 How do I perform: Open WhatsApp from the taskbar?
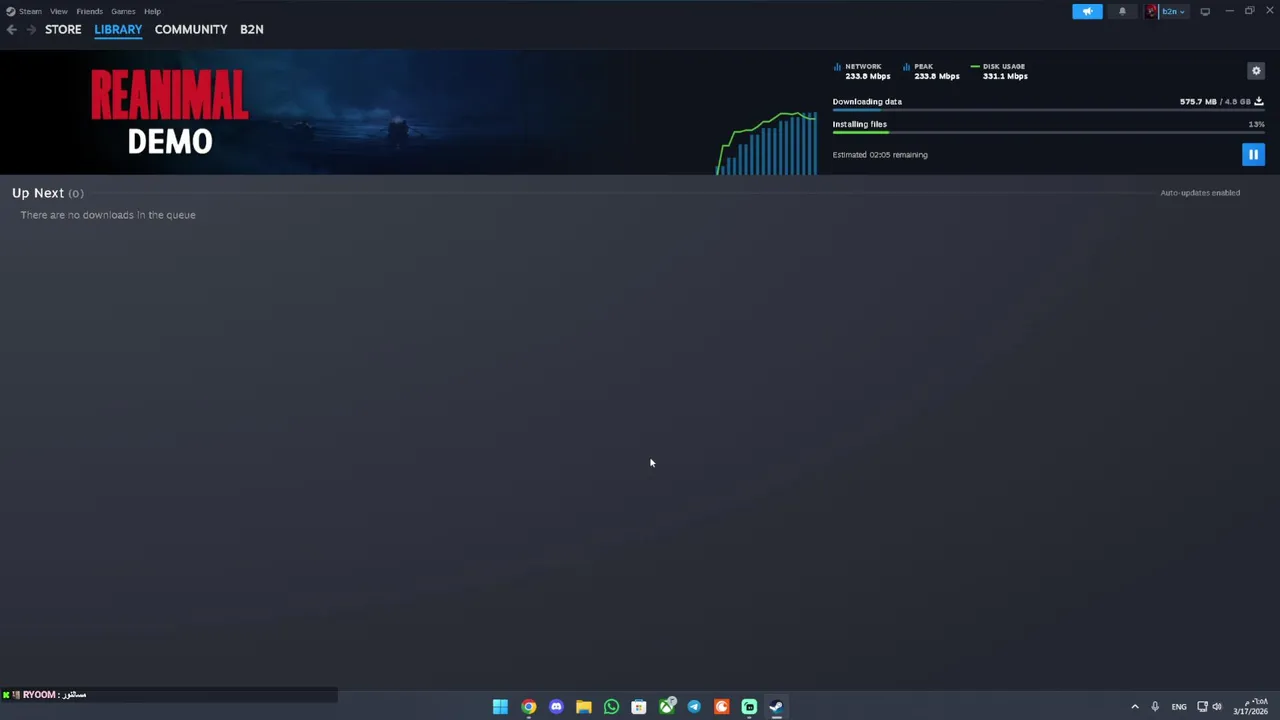[x=611, y=707]
